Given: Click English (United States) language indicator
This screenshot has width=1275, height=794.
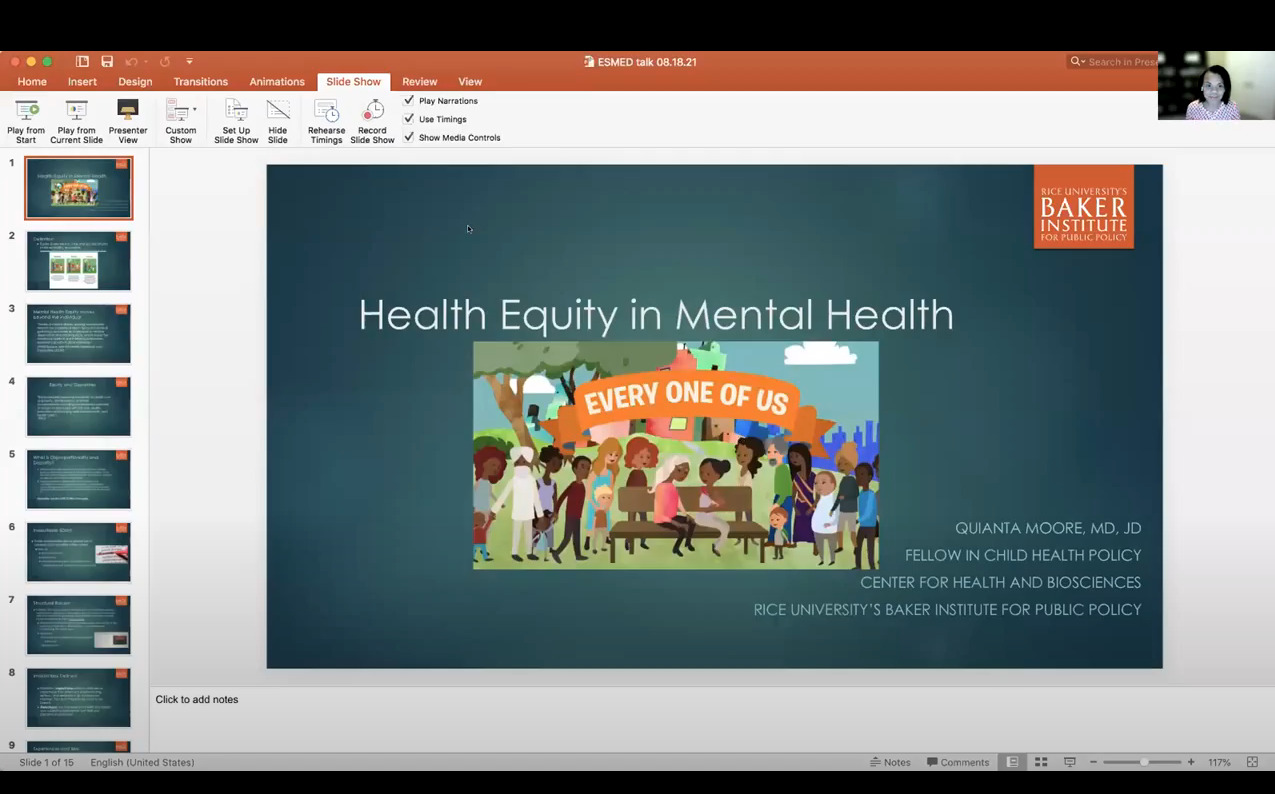Looking at the screenshot, I should tap(142, 762).
